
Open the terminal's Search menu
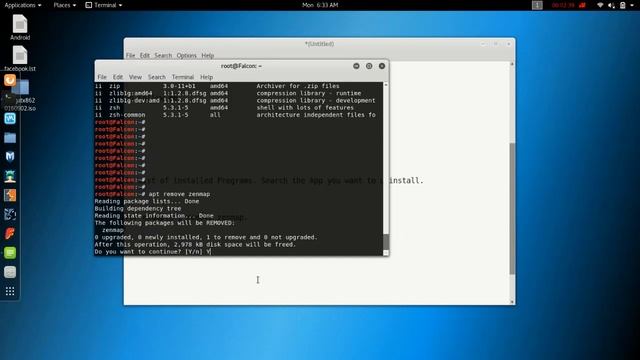(x=157, y=77)
